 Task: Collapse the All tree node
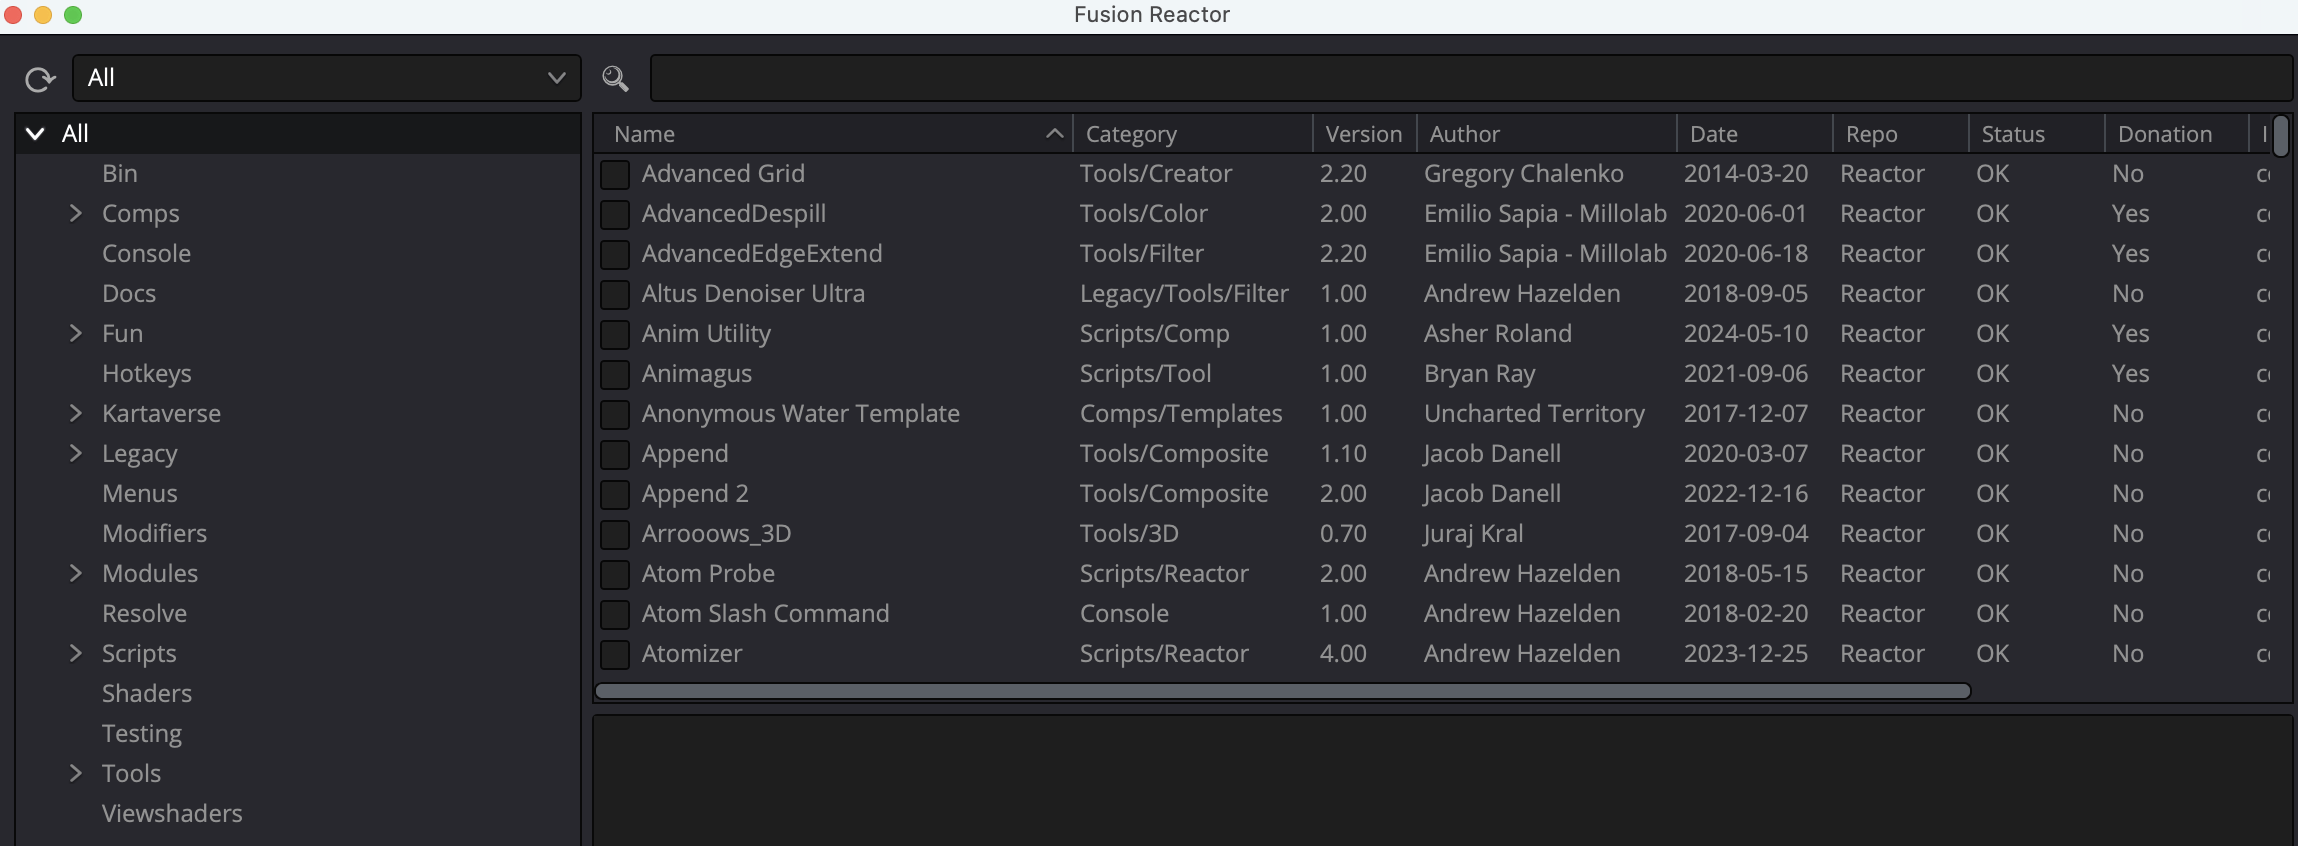coord(35,134)
